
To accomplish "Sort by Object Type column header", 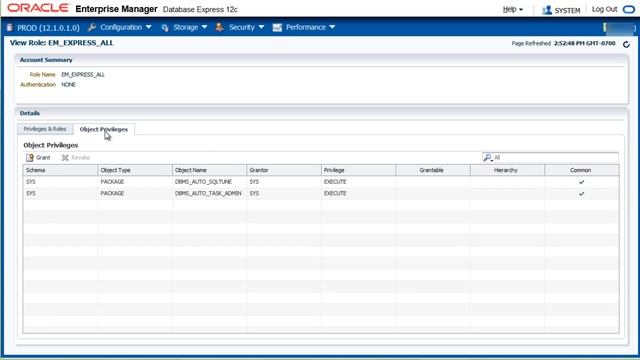I will (135, 170).
